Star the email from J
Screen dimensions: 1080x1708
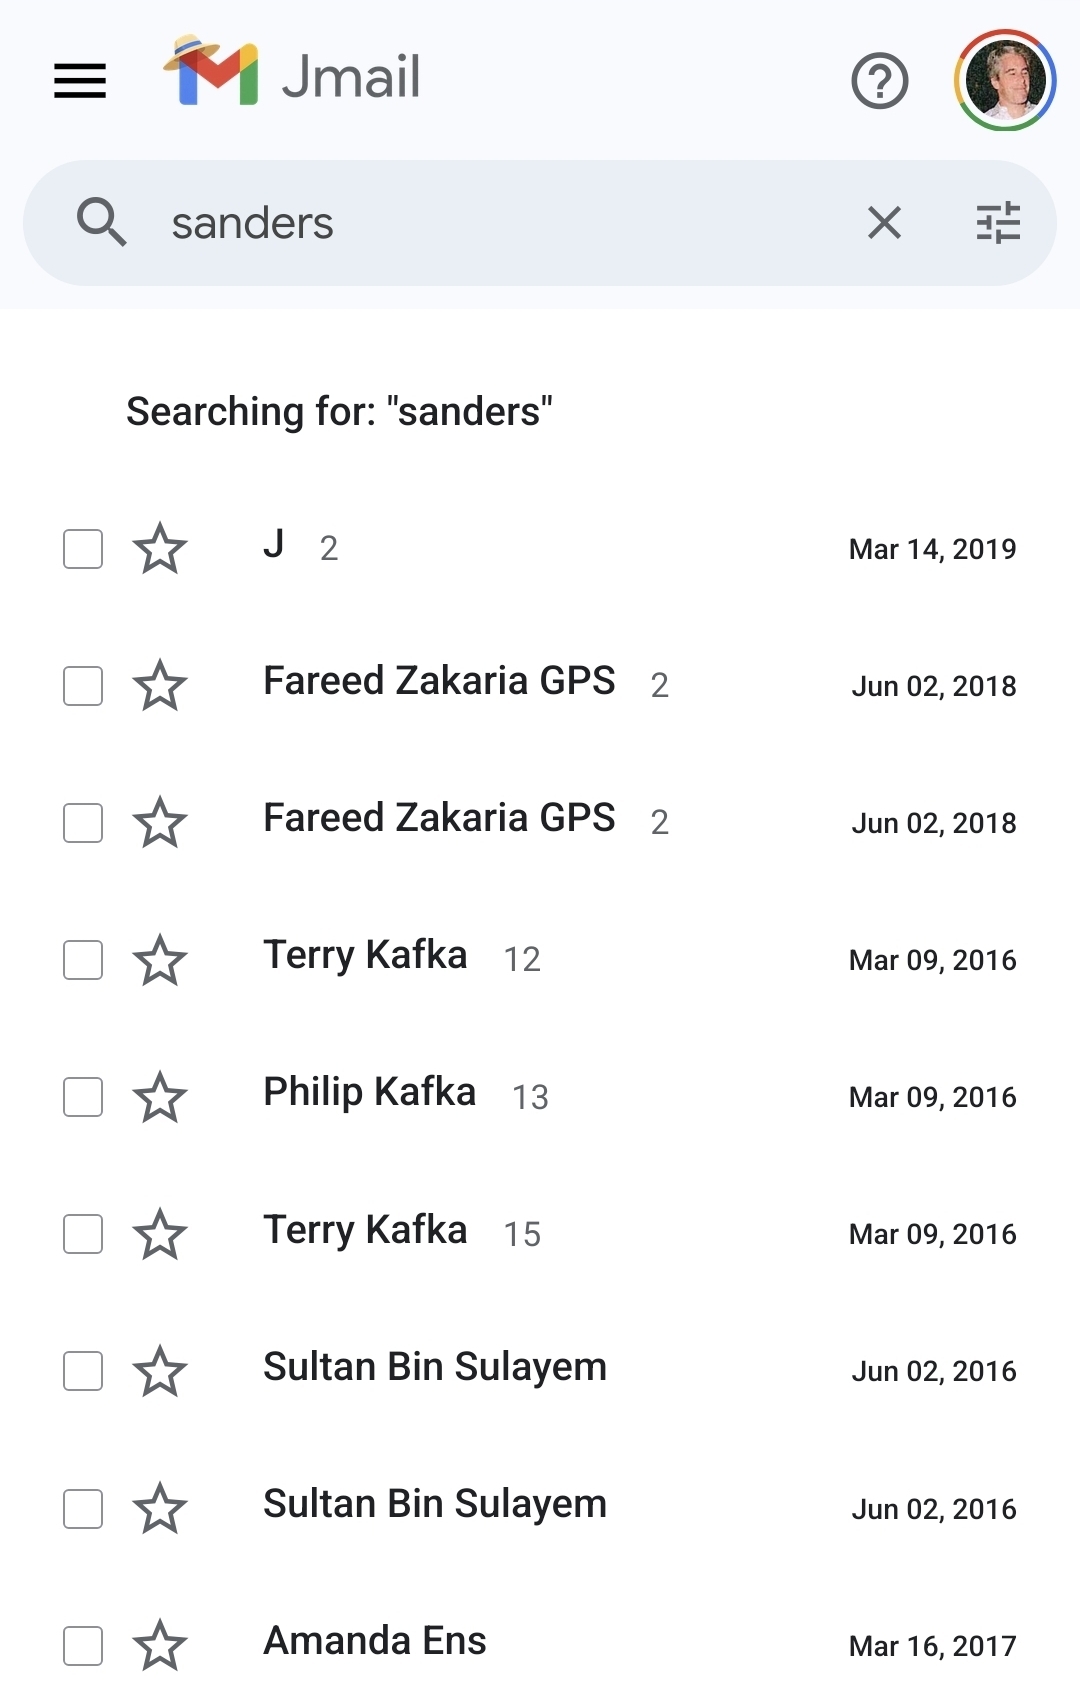coord(160,548)
